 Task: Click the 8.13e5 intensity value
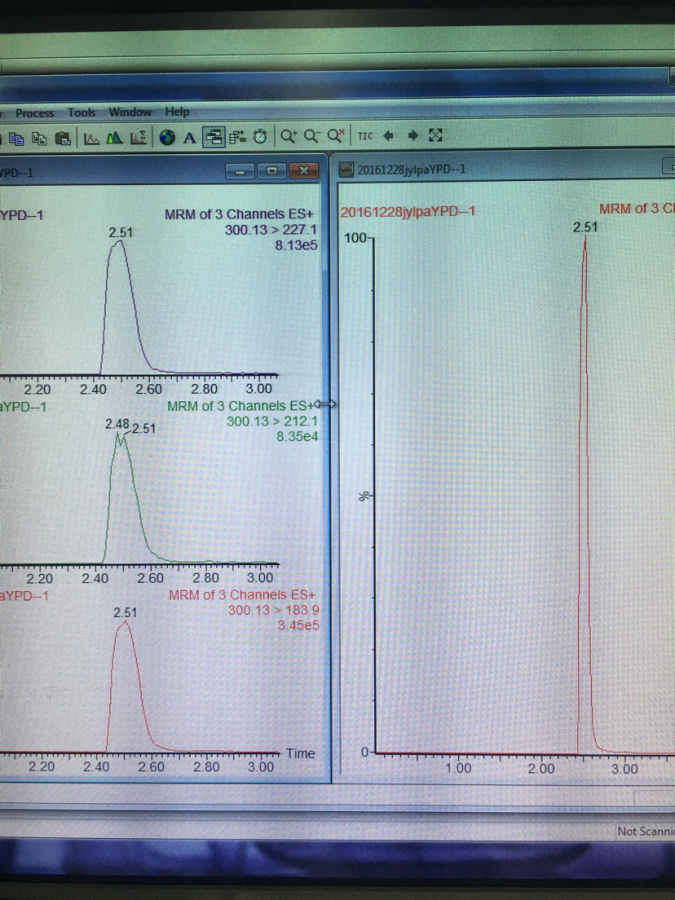coord(296,246)
